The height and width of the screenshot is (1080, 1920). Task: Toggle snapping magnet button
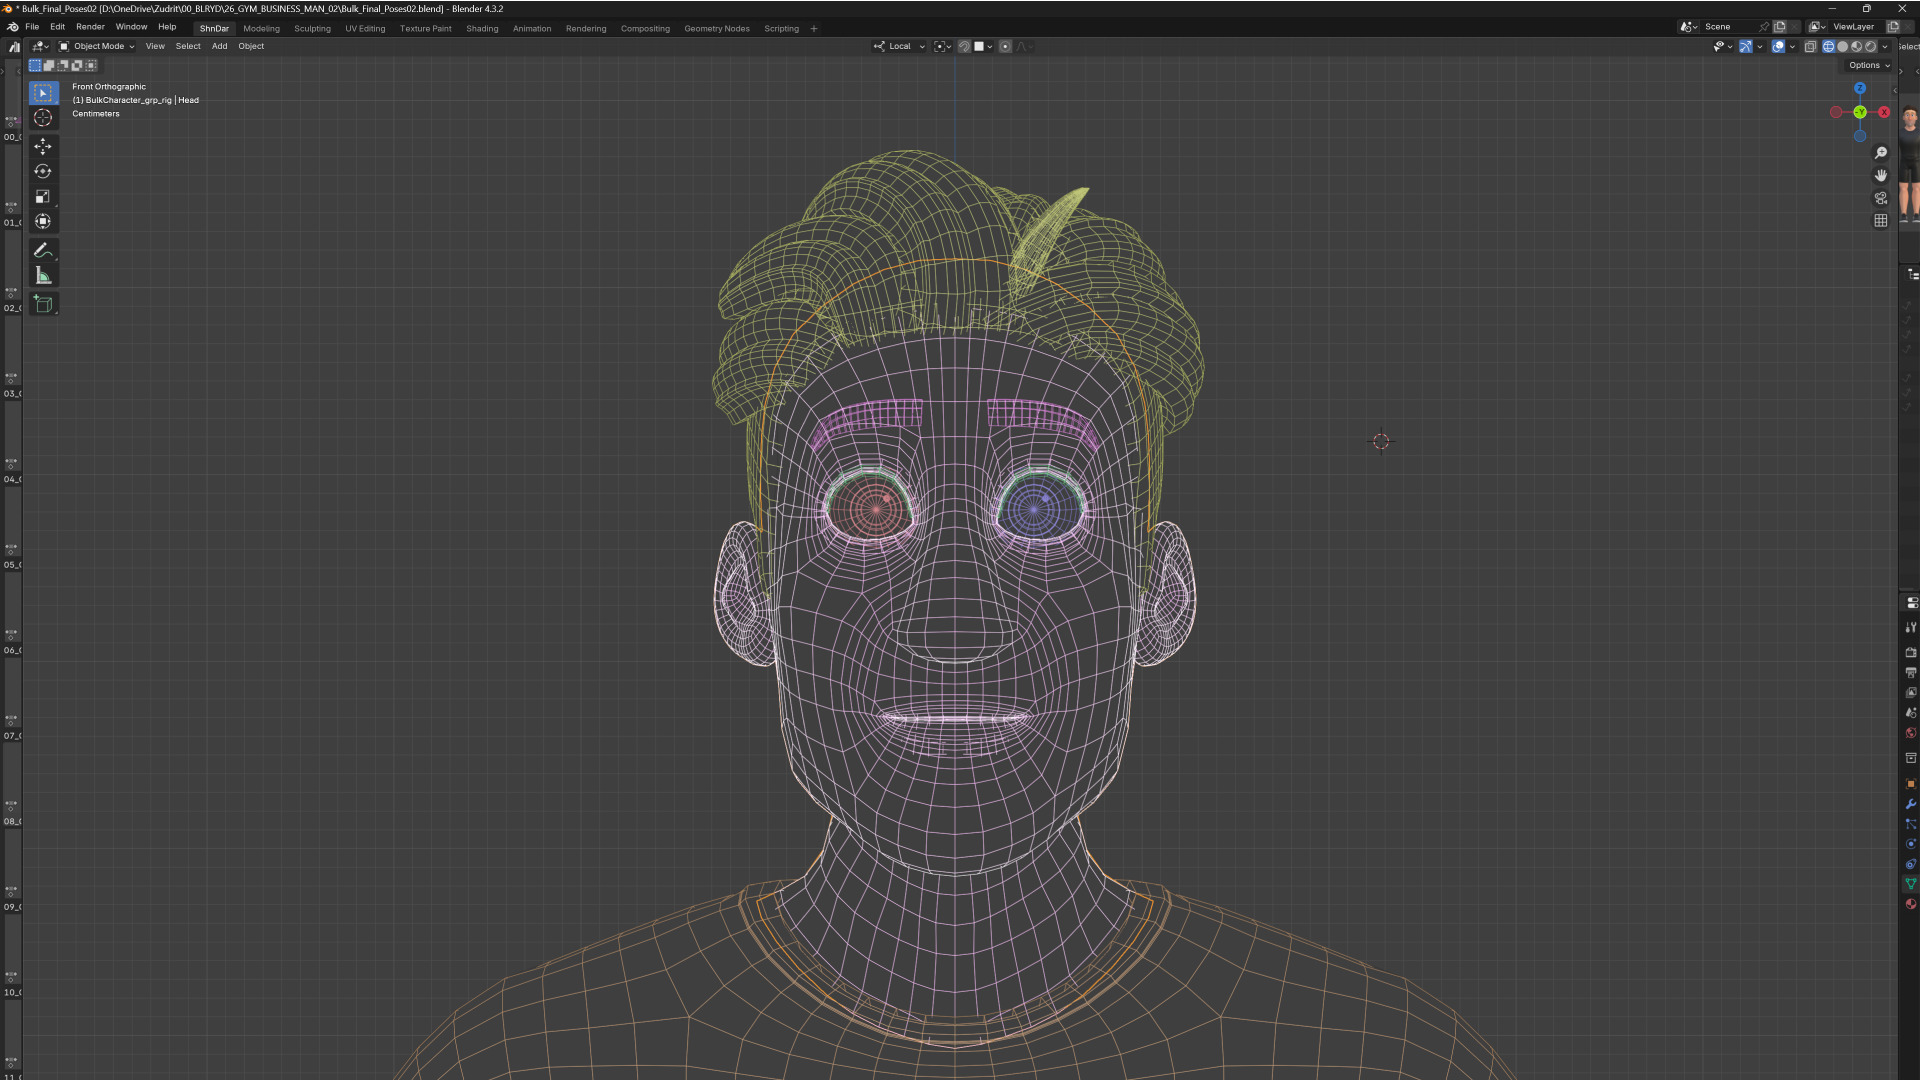964,46
